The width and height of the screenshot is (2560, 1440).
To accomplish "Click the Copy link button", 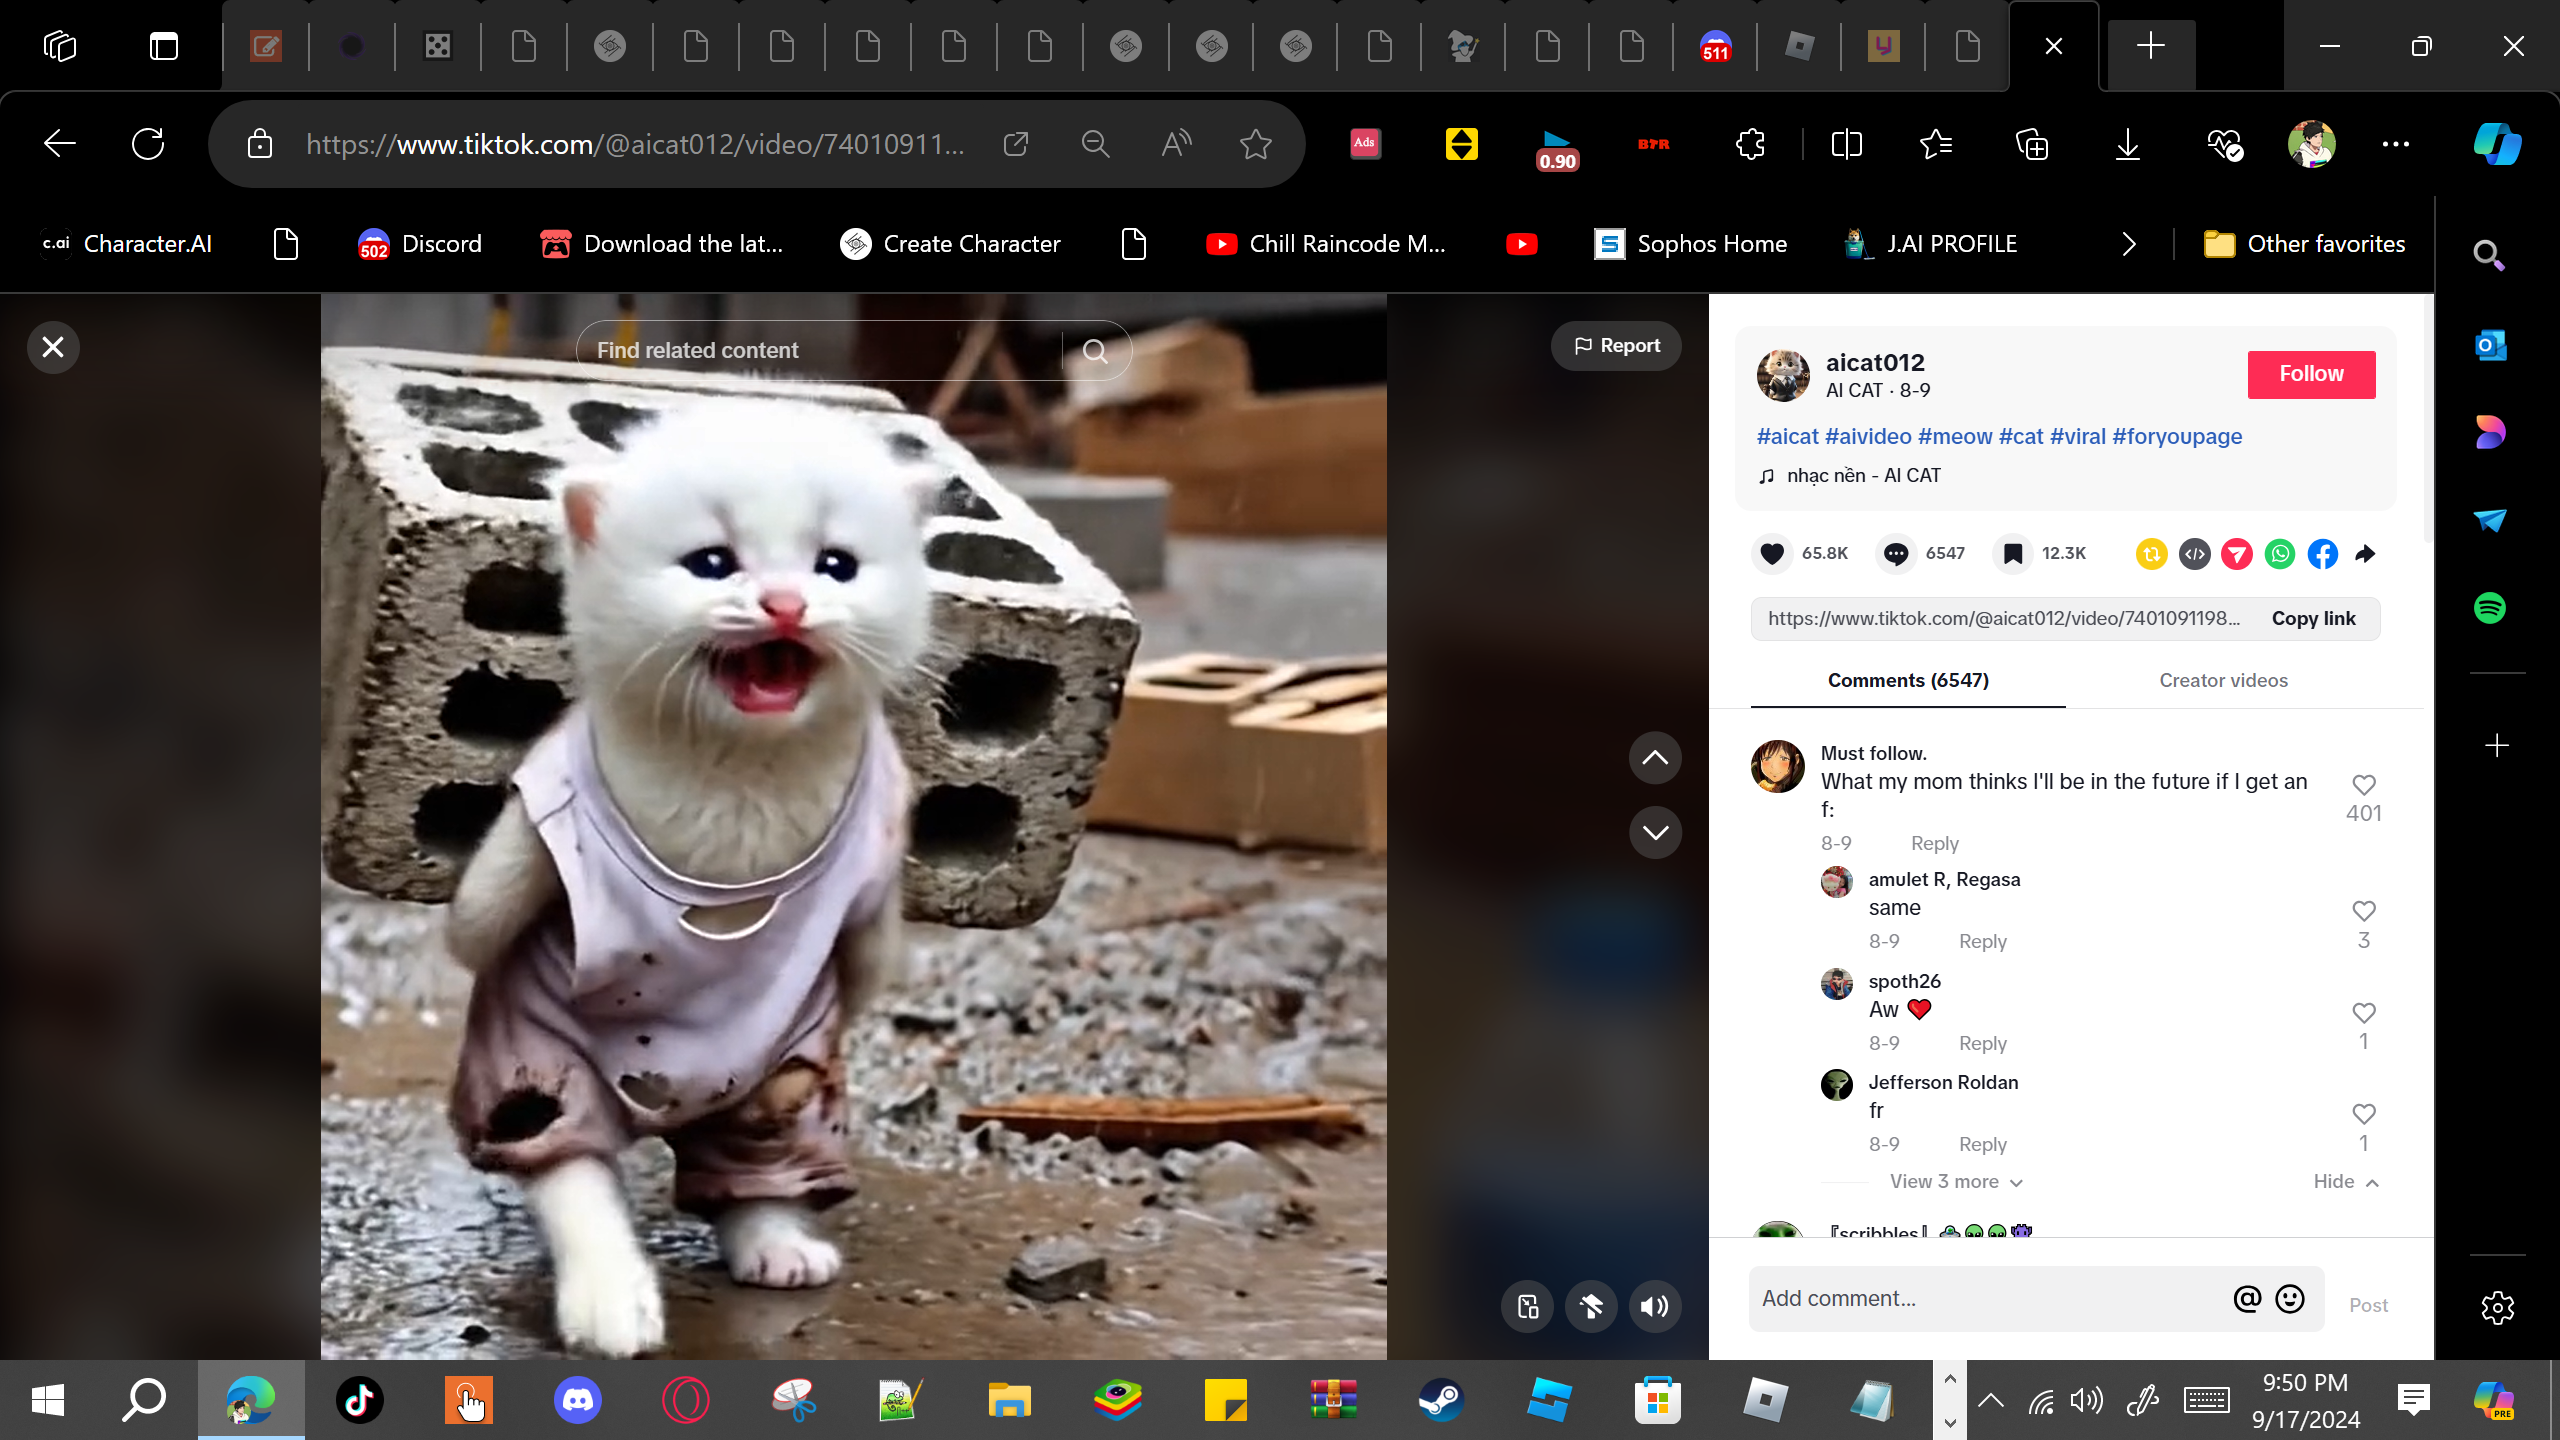I will point(2313,618).
